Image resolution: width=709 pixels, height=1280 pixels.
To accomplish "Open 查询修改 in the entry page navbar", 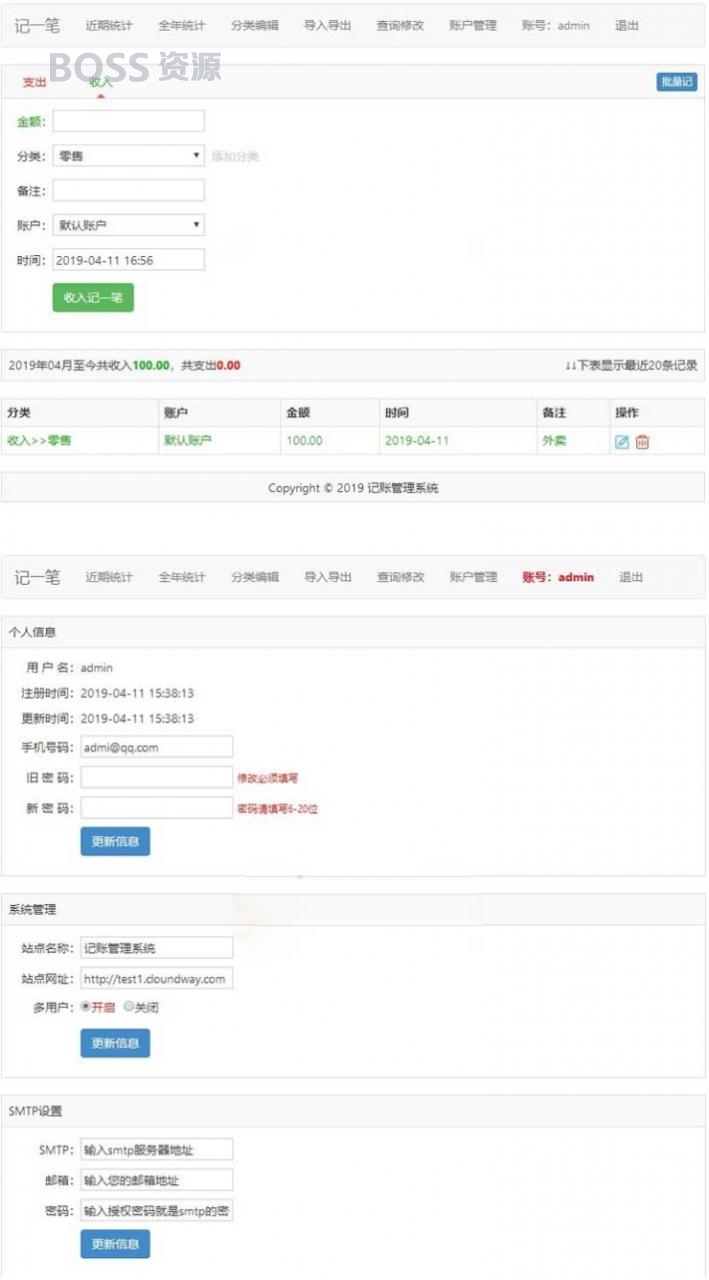I will coord(400,25).
